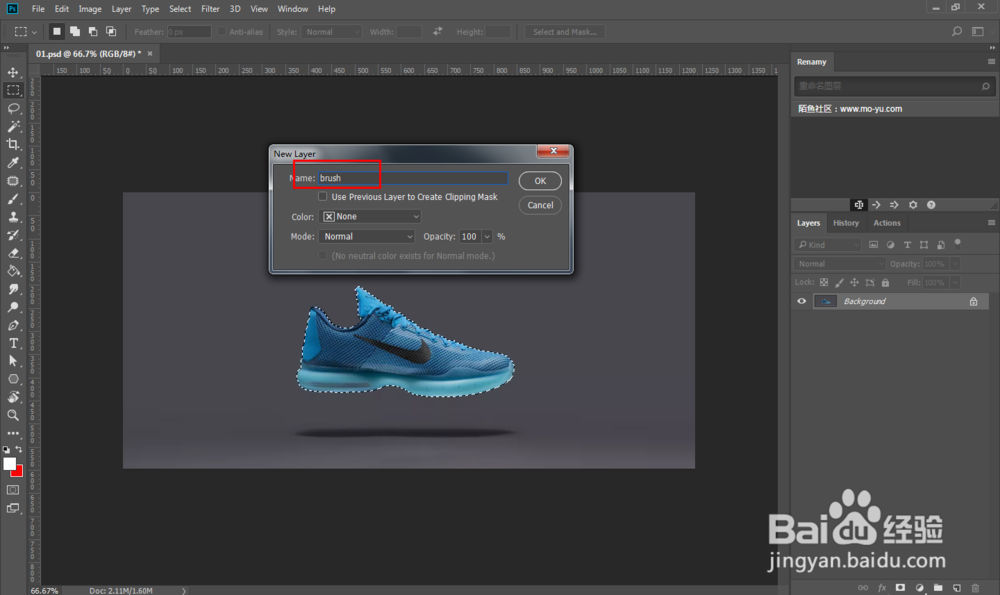Switch to the History tab
The width and height of the screenshot is (1000, 595).
846,223
